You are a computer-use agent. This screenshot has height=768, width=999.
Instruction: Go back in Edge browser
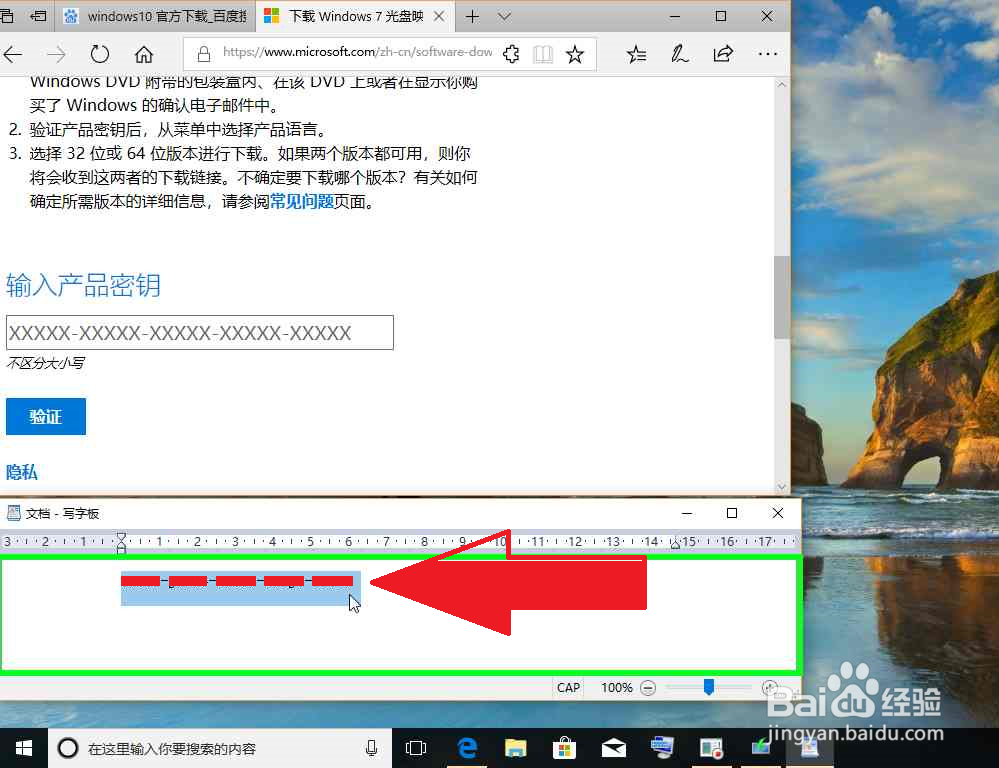[x=13, y=55]
